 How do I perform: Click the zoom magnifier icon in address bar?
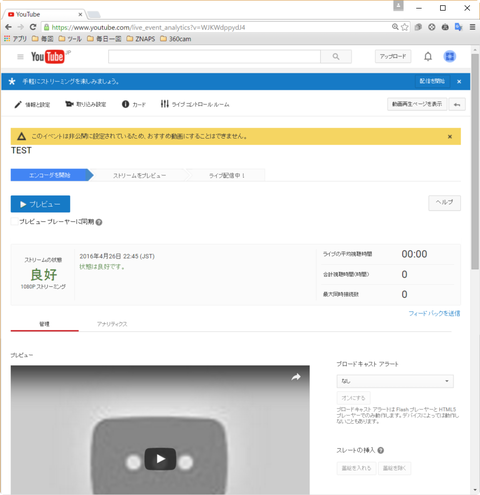coord(395,27)
